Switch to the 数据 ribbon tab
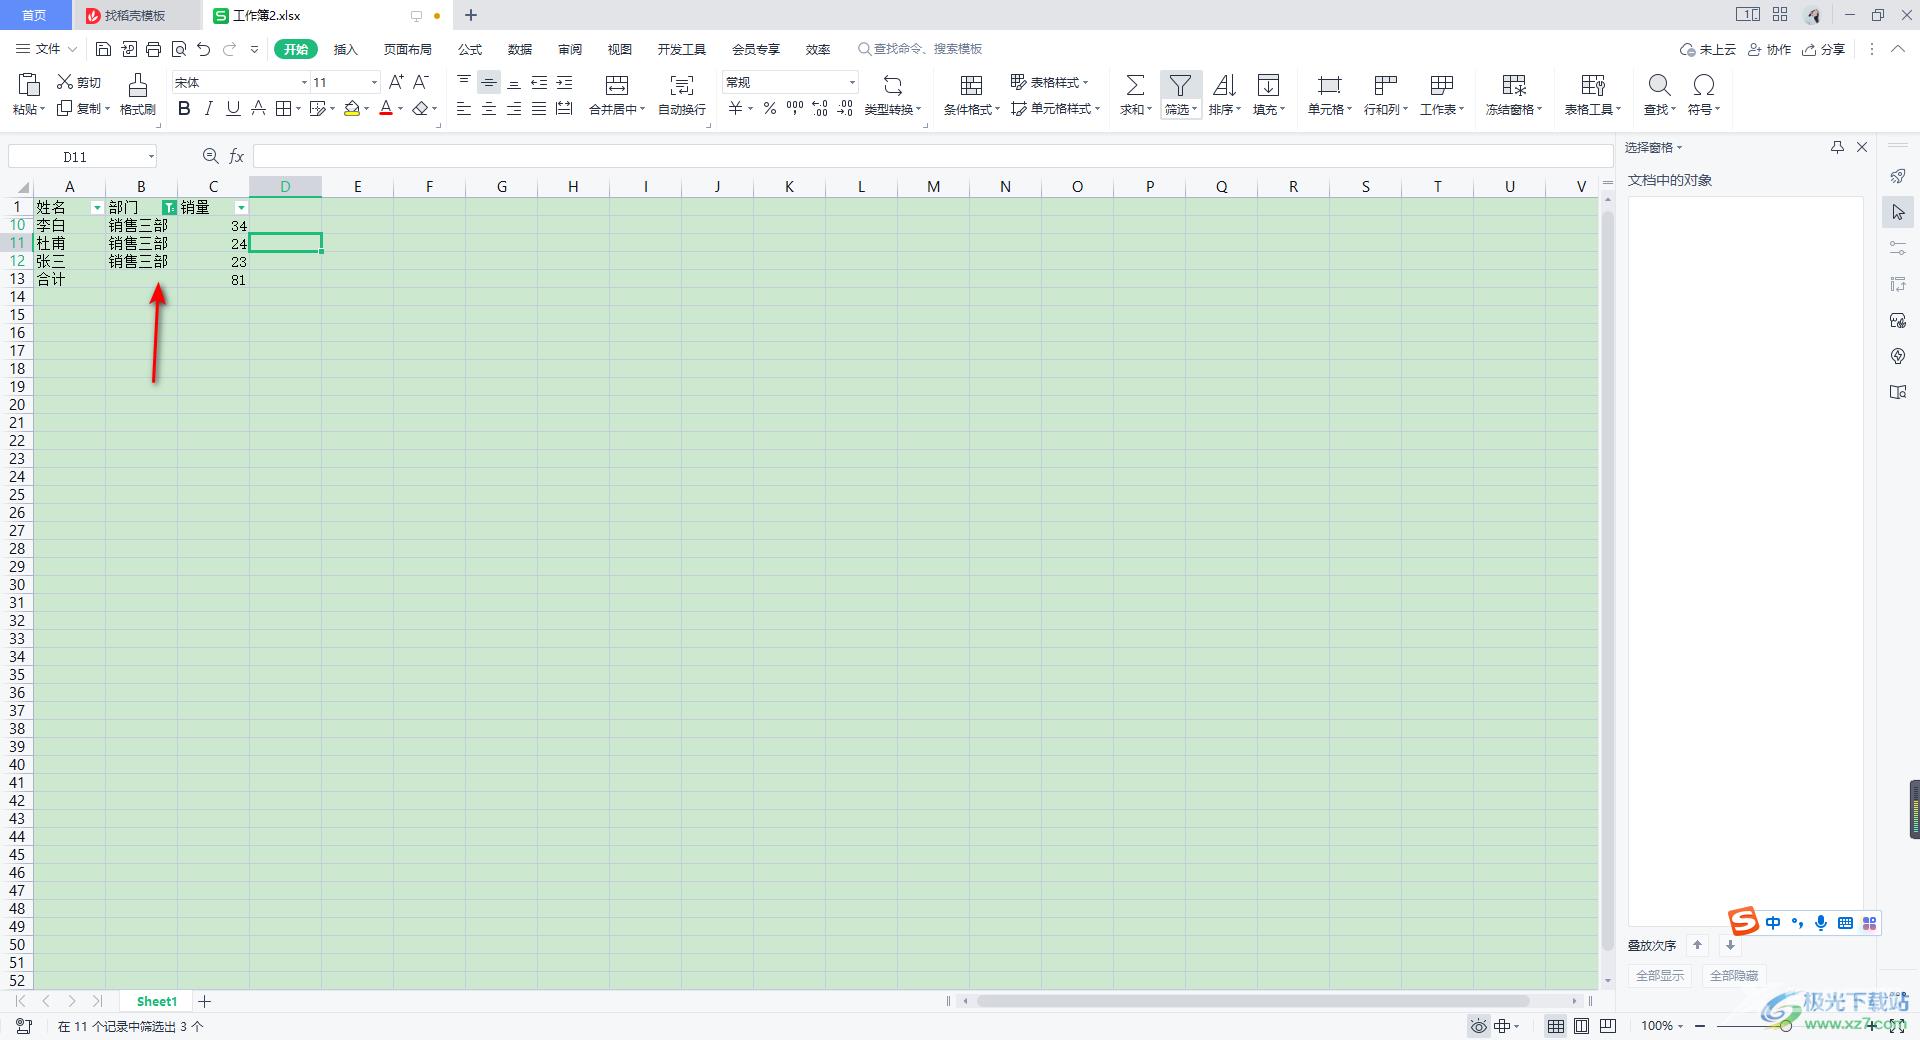The image size is (1920, 1040). (x=520, y=49)
